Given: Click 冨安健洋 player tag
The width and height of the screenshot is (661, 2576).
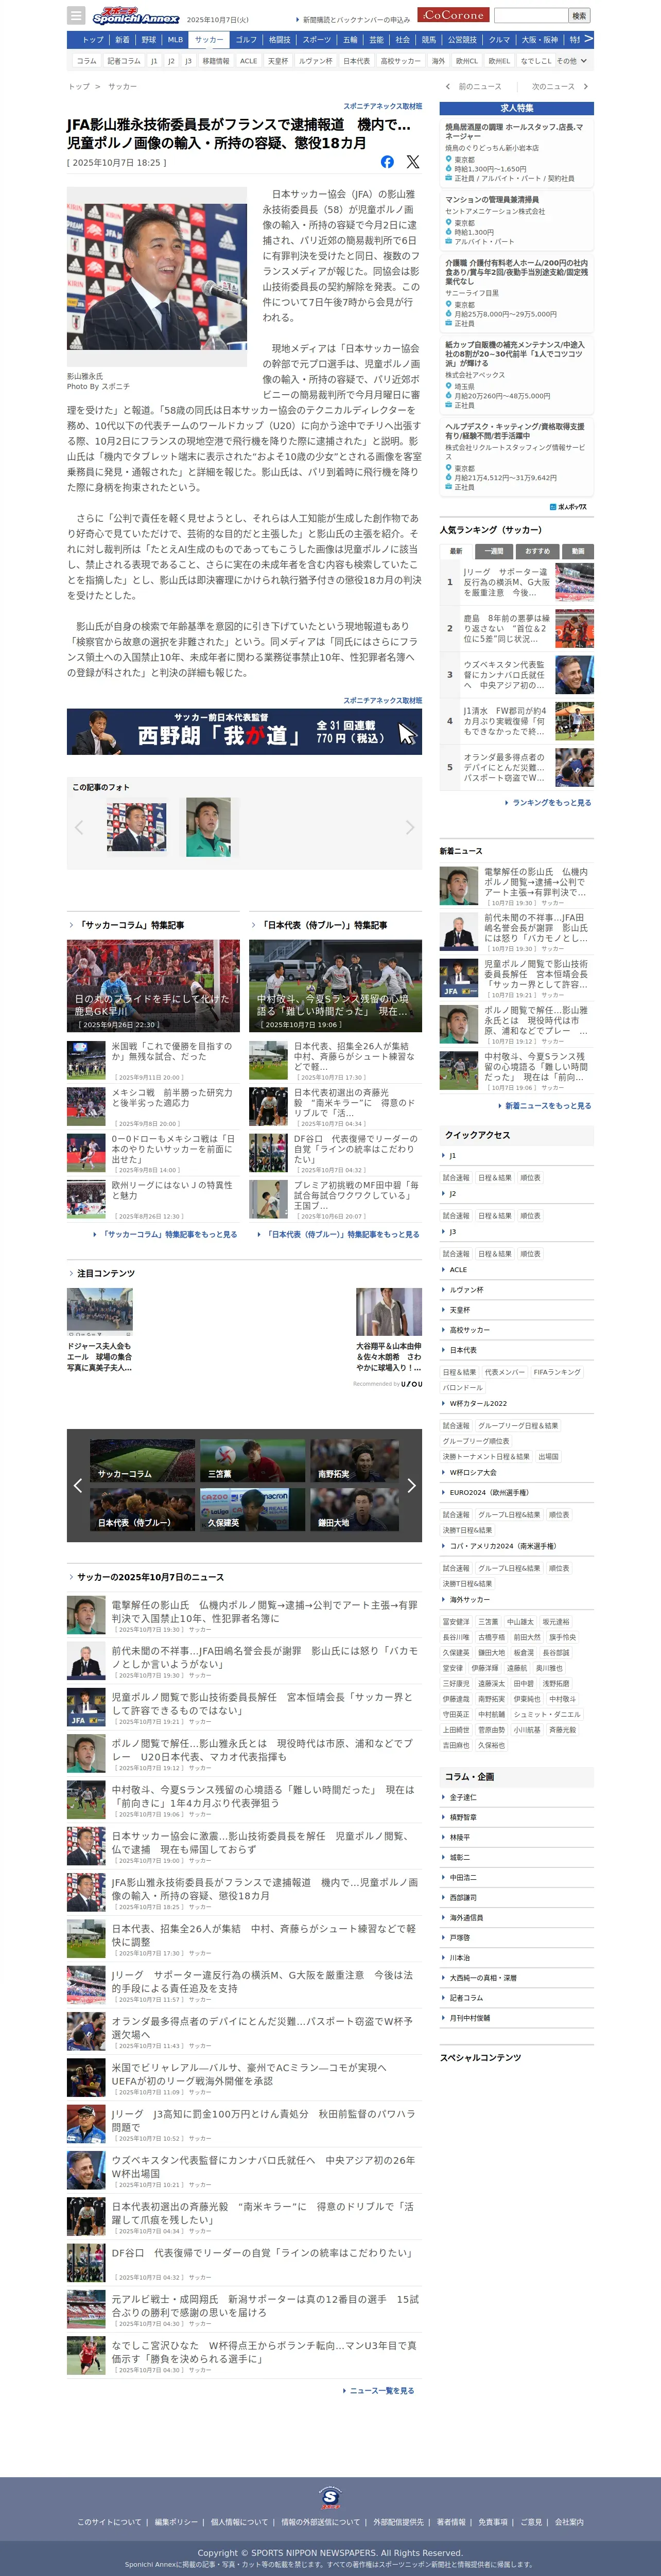Looking at the screenshot, I should [x=456, y=1622].
